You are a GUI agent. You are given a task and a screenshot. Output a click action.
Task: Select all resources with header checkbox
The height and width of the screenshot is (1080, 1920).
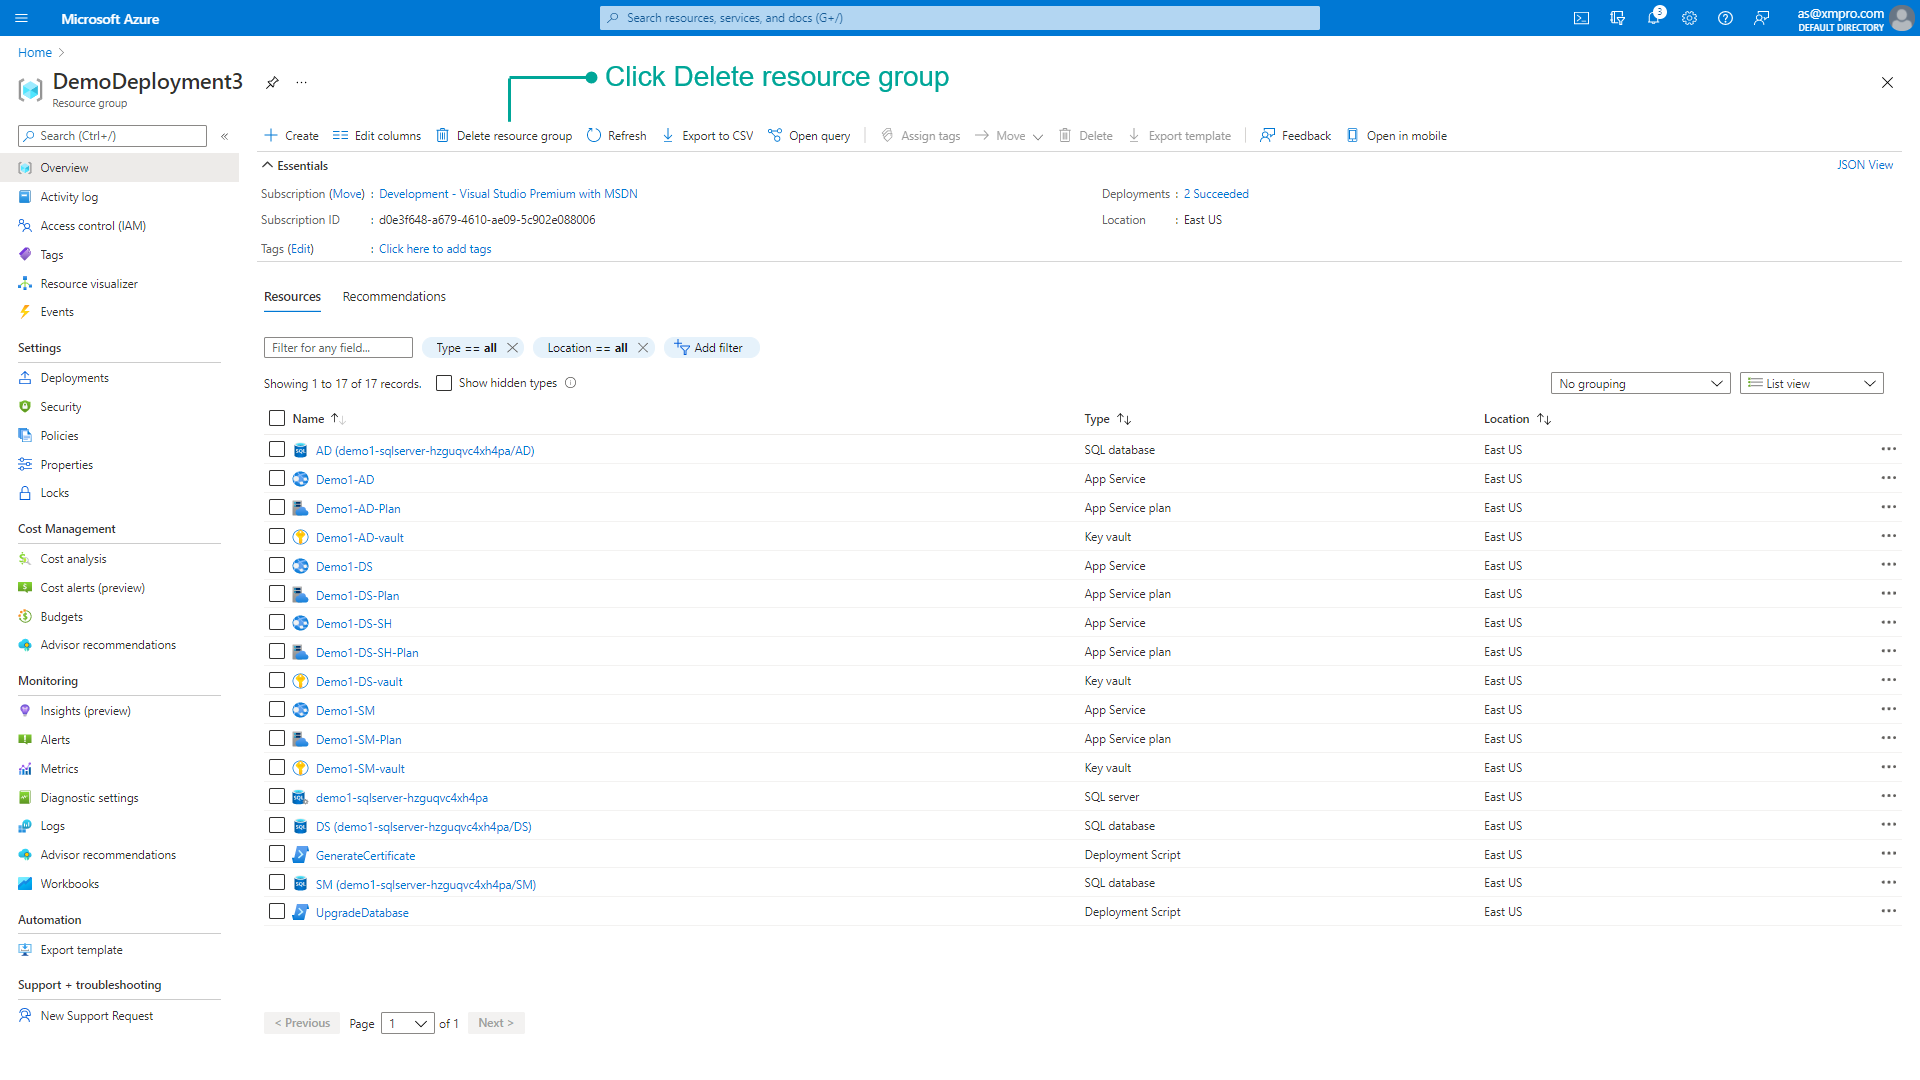(277, 418)
